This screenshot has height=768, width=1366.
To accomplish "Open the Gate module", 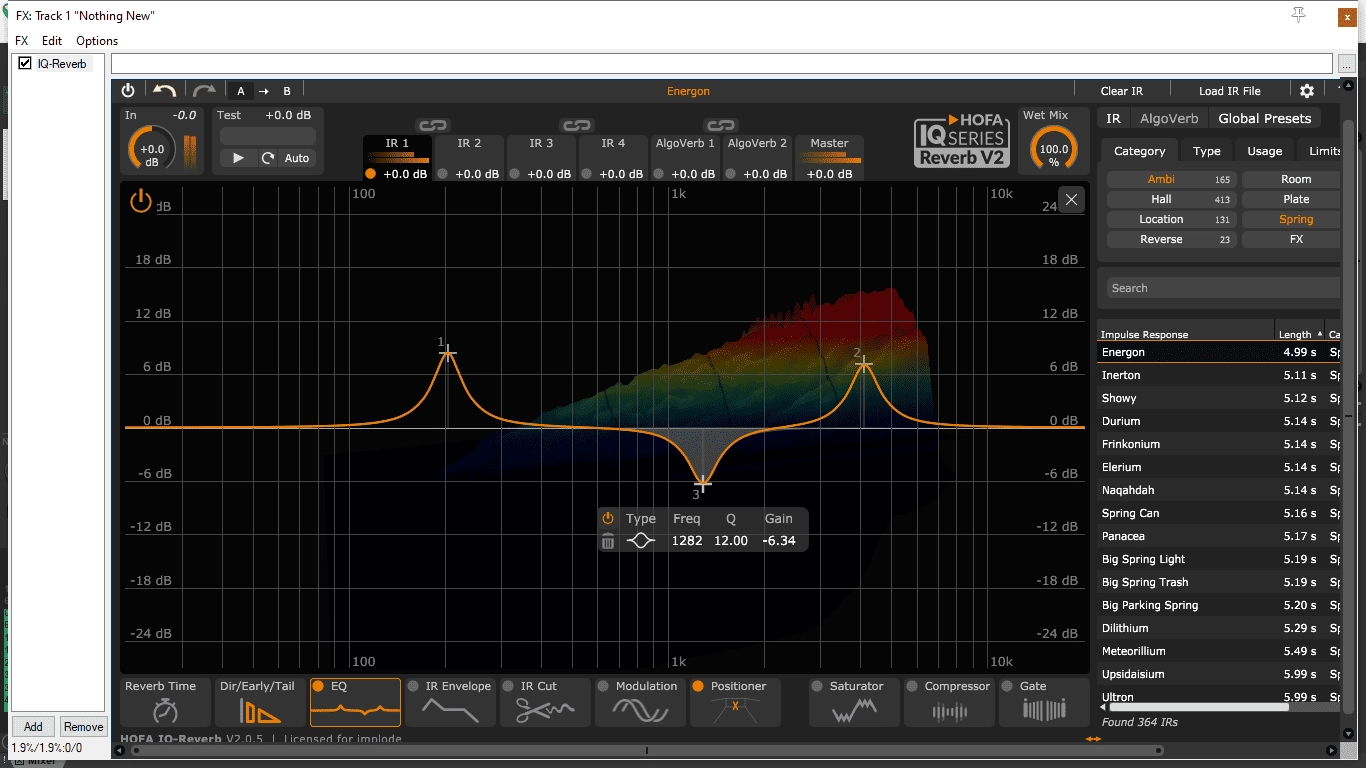I will (1044, 702).
